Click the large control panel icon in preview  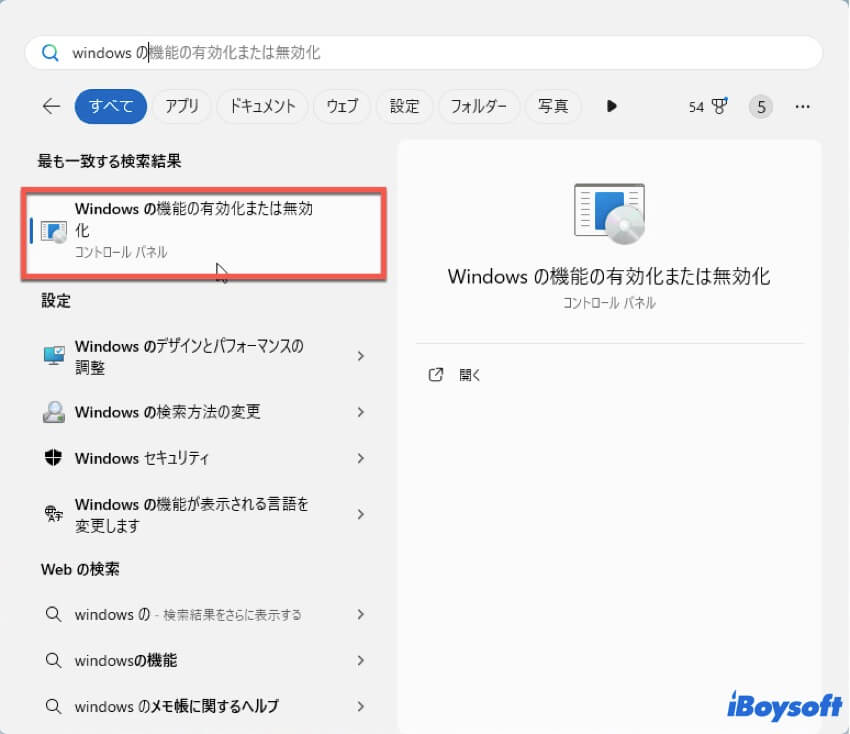pyautogui.click(x=609, y=213)
